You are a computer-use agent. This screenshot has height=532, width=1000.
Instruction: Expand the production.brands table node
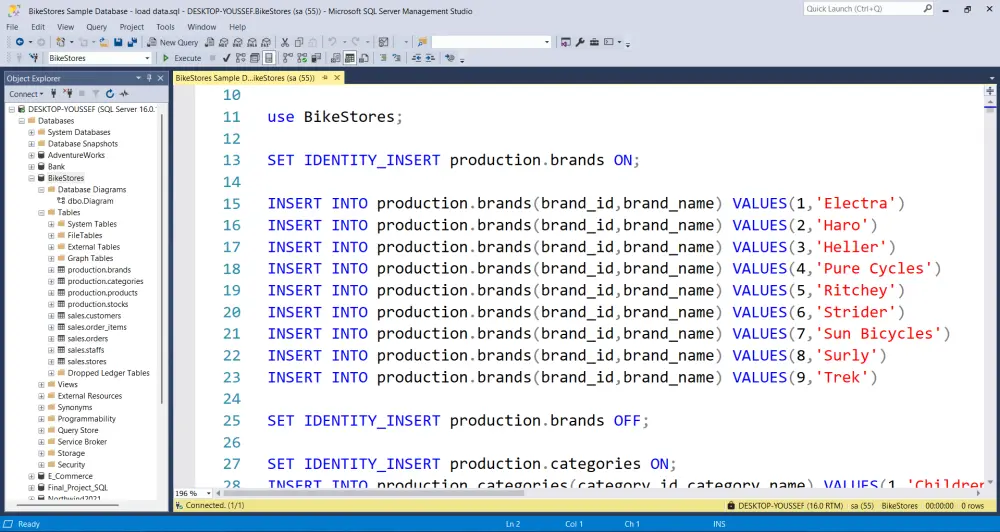click(x=51, y=270)
